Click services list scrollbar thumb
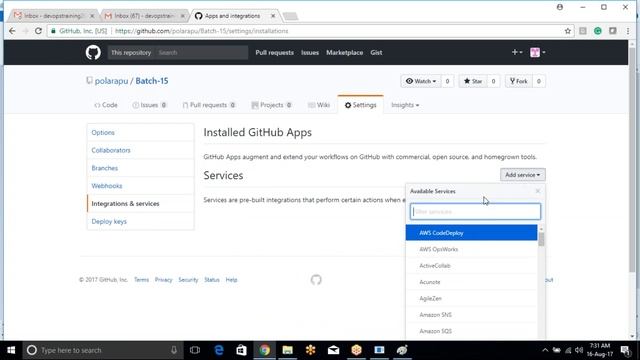Image resolution: width=640 pixels, height=360 pixels. 541,239
